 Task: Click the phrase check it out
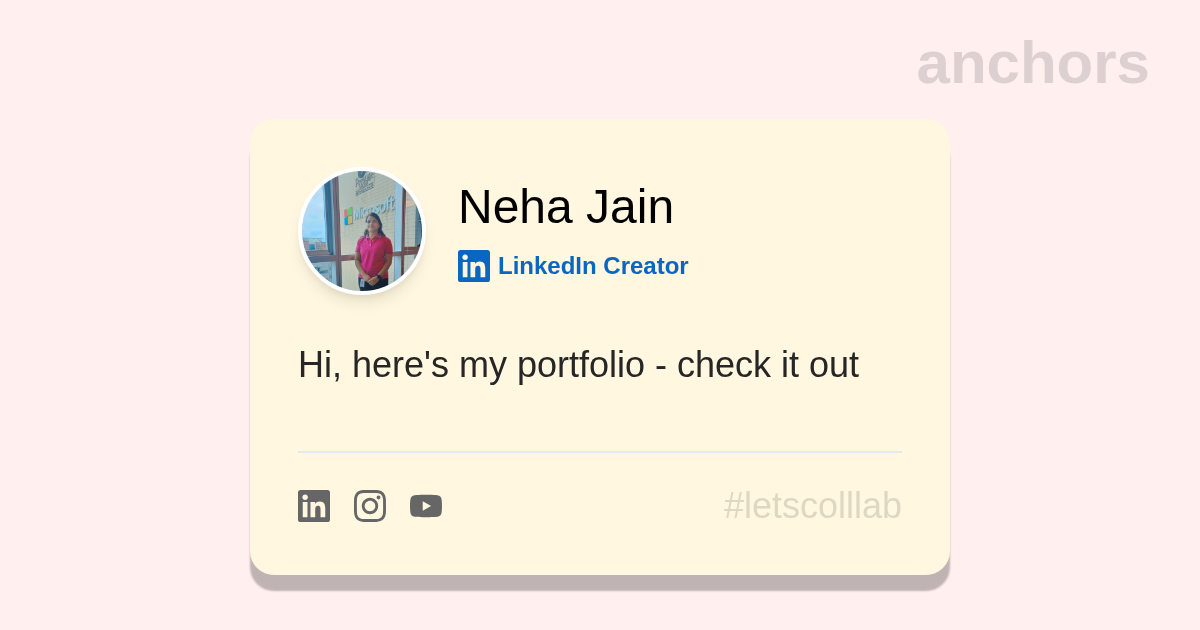pyautogui.click(x=768, y=365)
